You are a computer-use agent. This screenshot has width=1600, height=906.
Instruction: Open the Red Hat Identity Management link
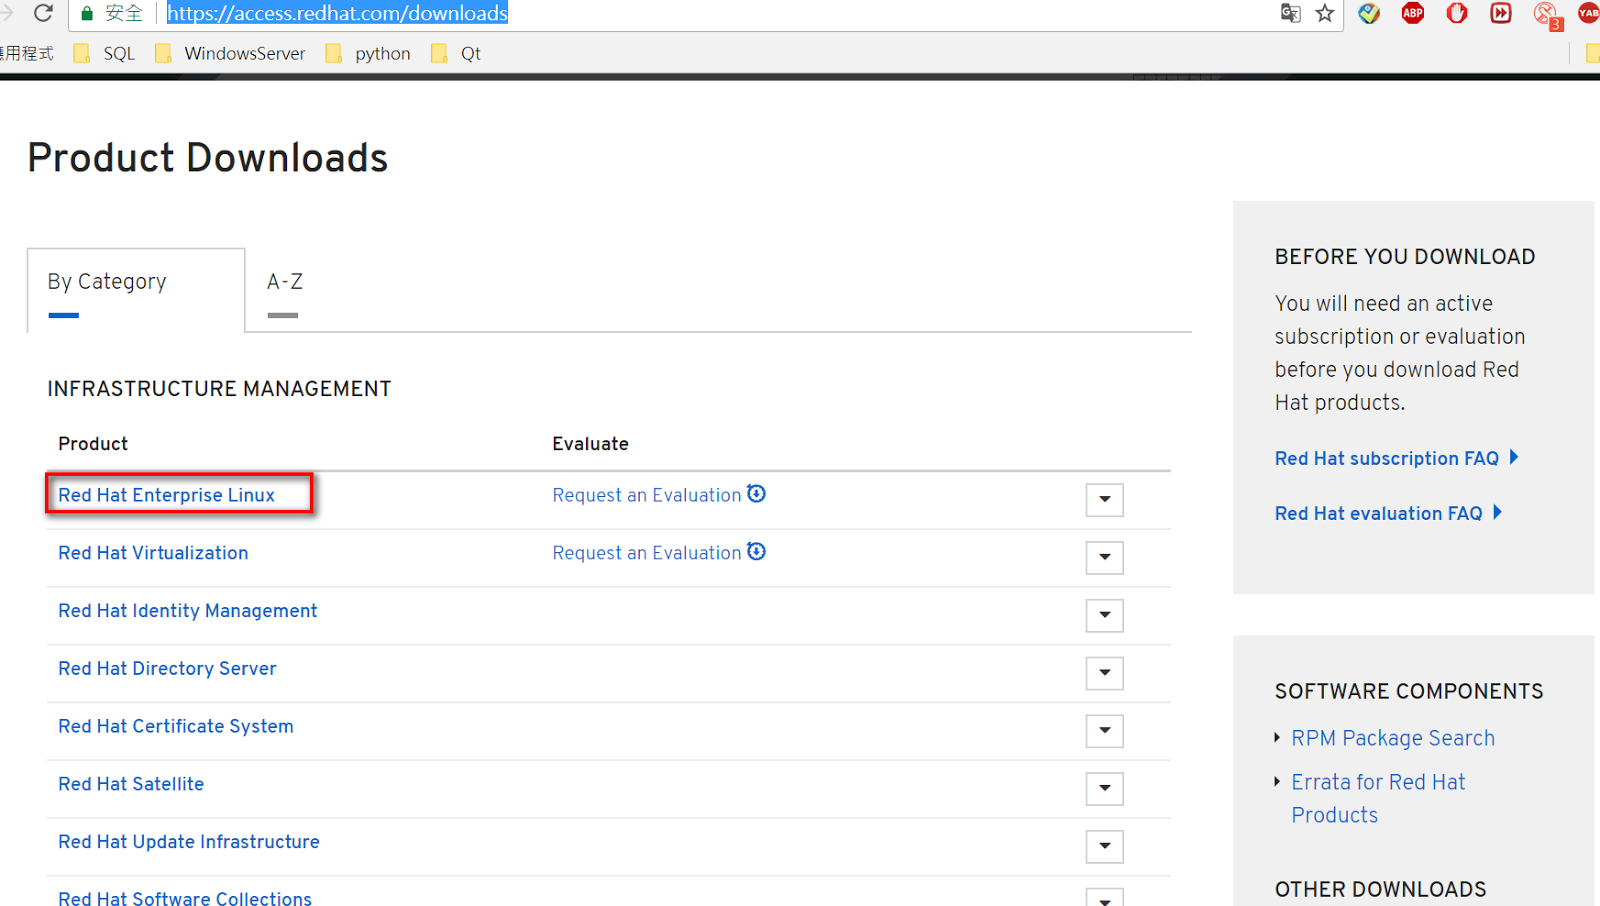[x=188, y=611]
